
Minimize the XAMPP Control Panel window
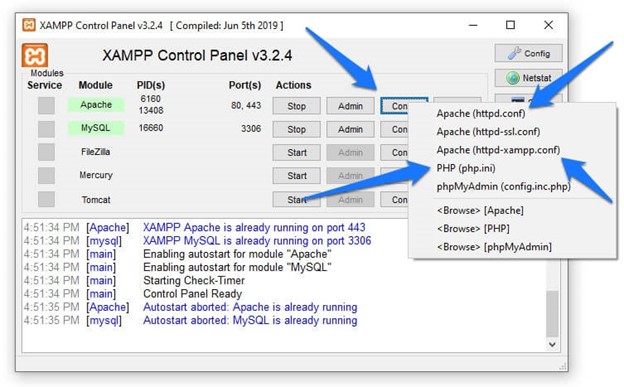coord(473,25)
